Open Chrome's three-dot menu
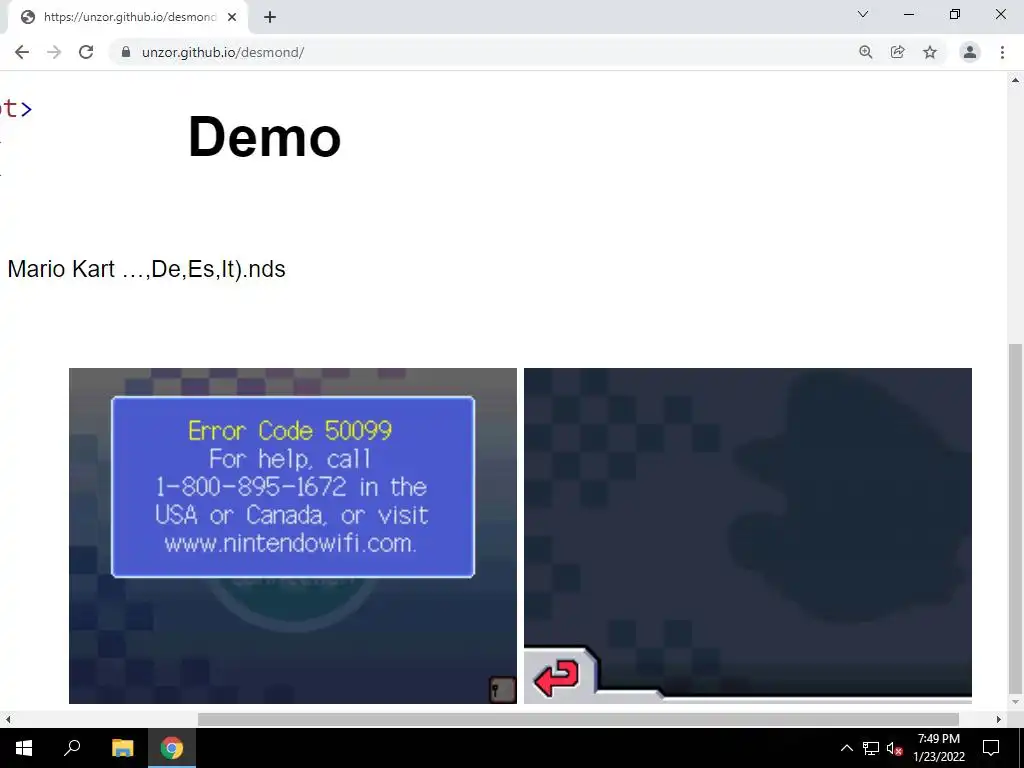Viewport: 1024px width, 768px height. pos(1002,52)
